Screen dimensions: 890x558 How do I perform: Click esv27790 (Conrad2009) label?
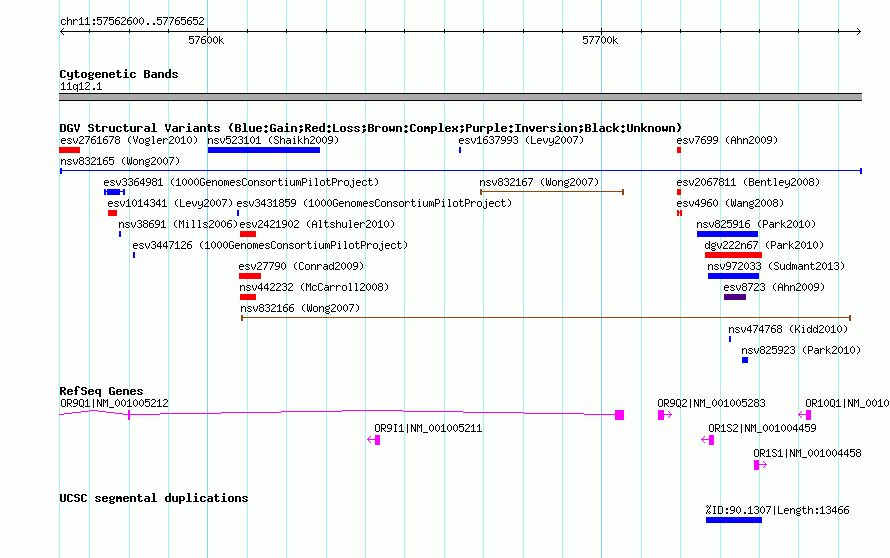301,266
